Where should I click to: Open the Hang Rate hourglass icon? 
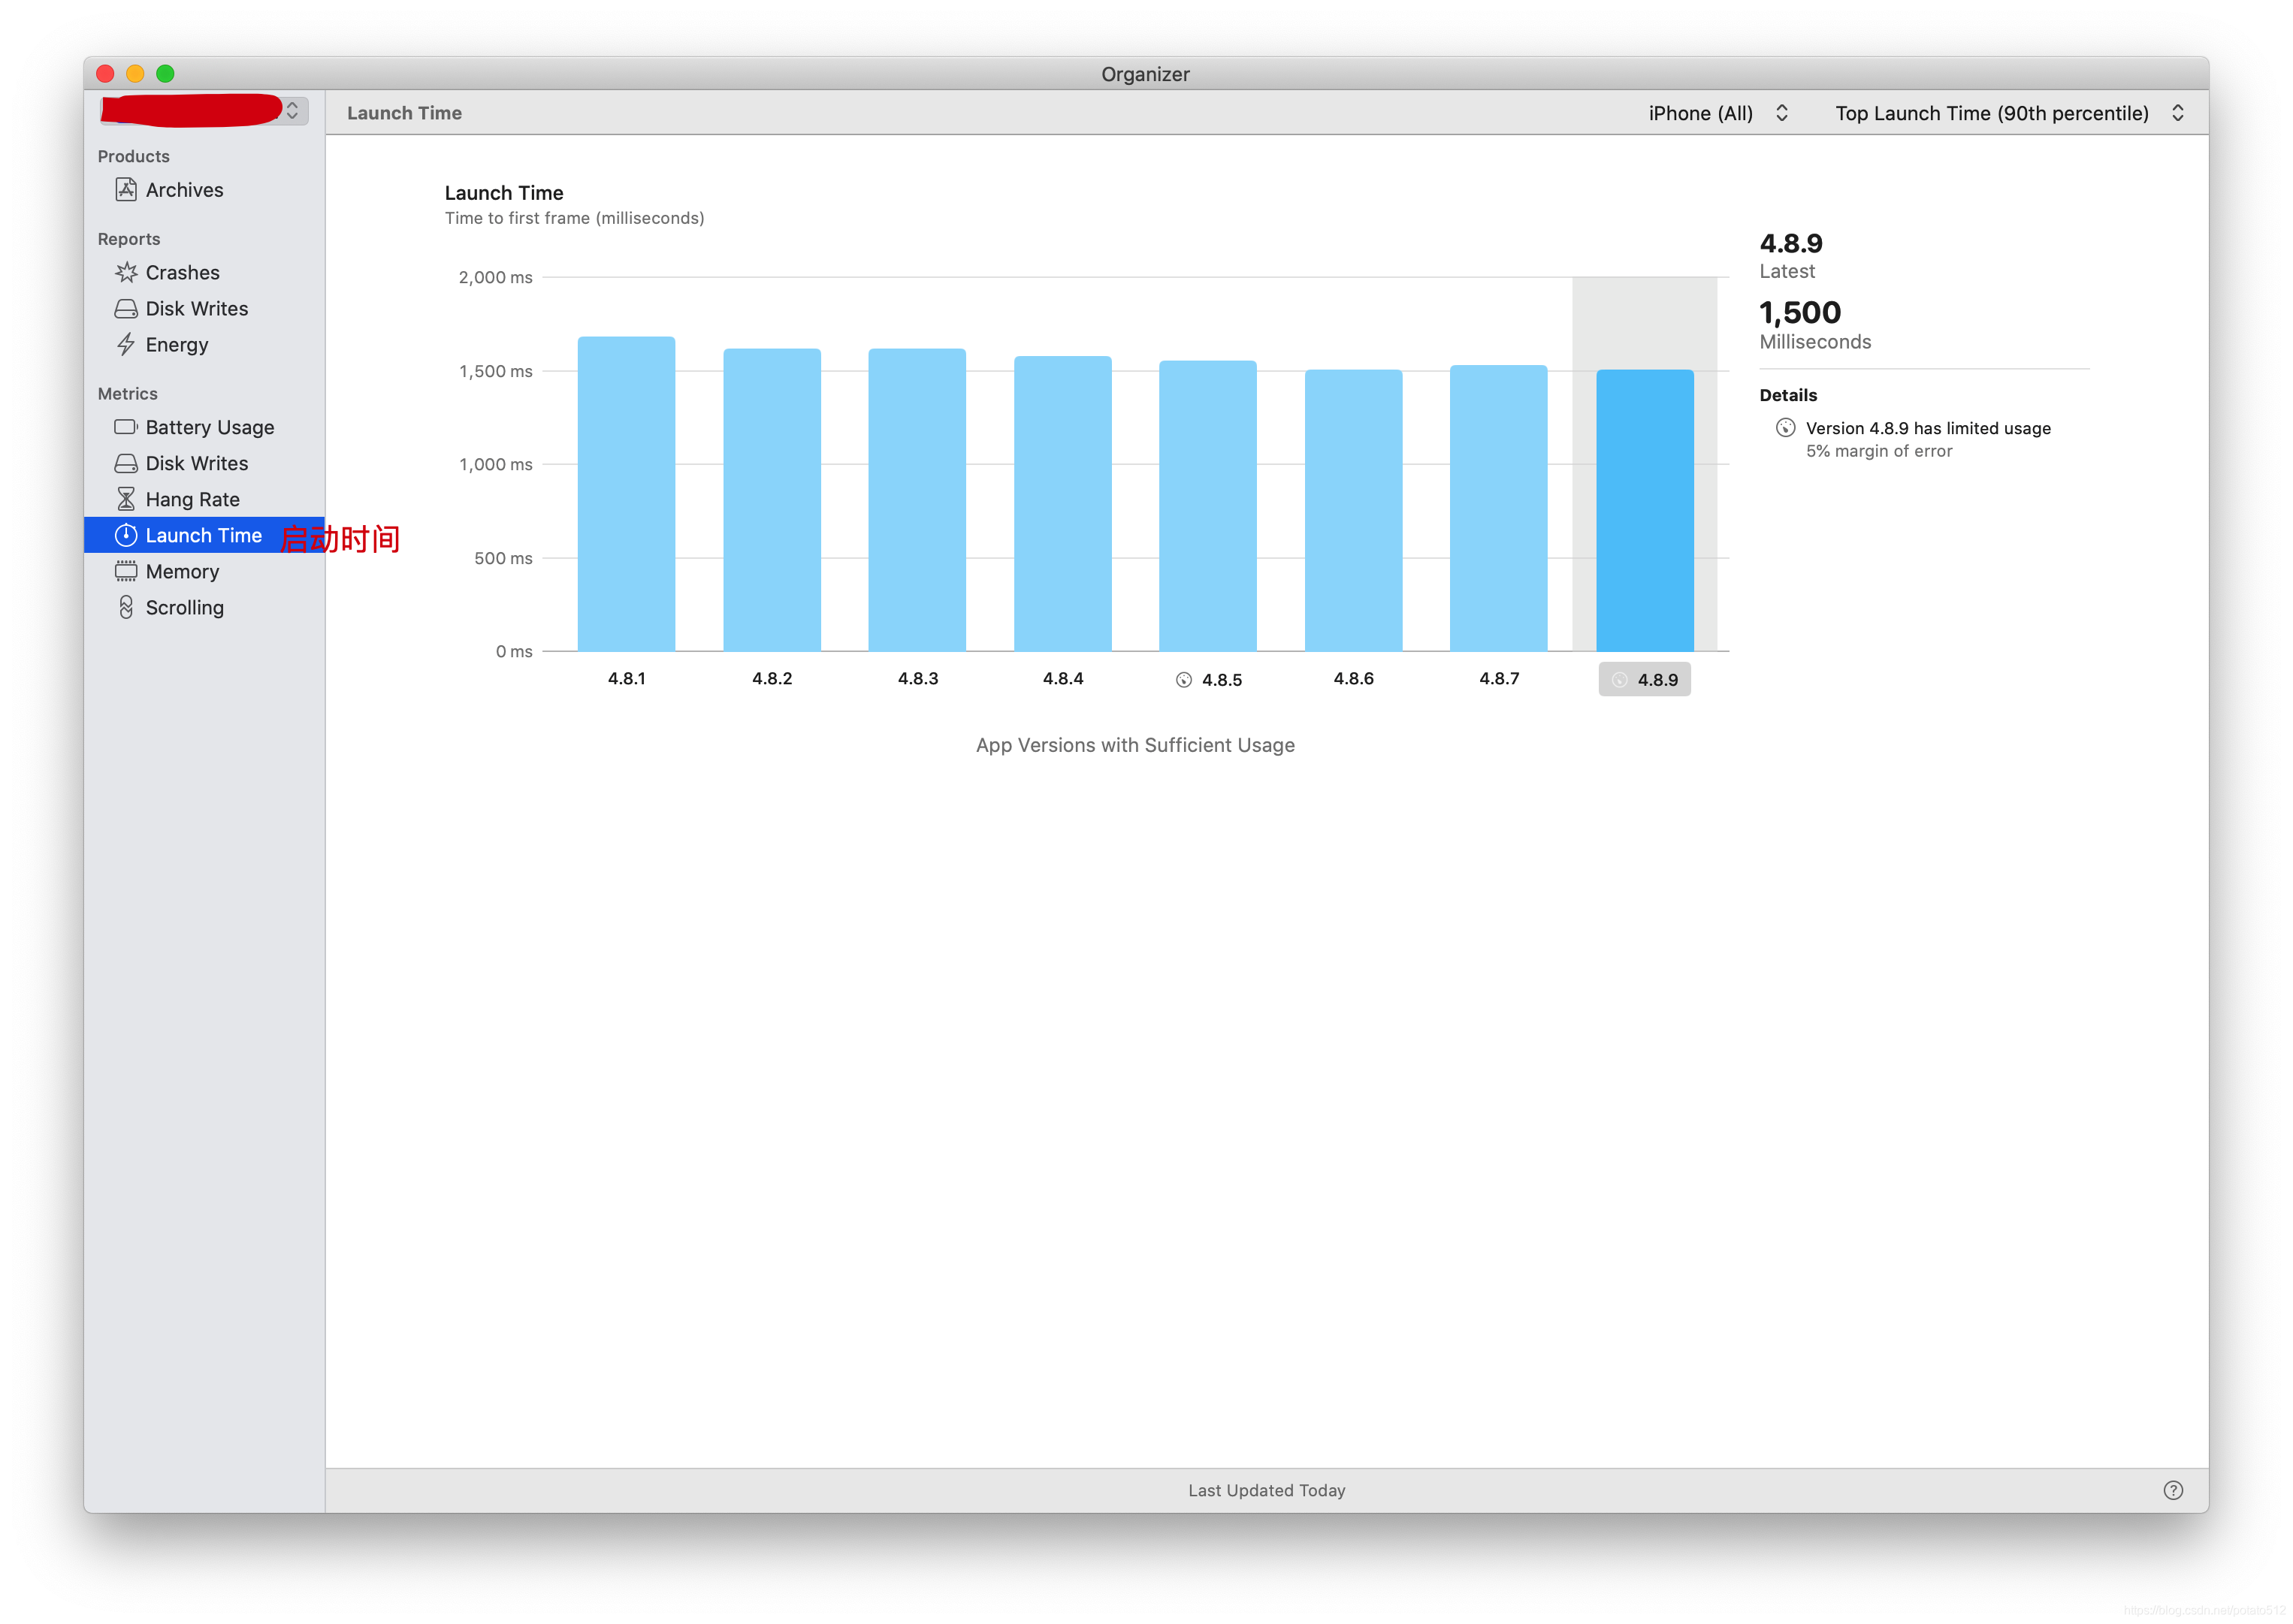click(126, 499)
